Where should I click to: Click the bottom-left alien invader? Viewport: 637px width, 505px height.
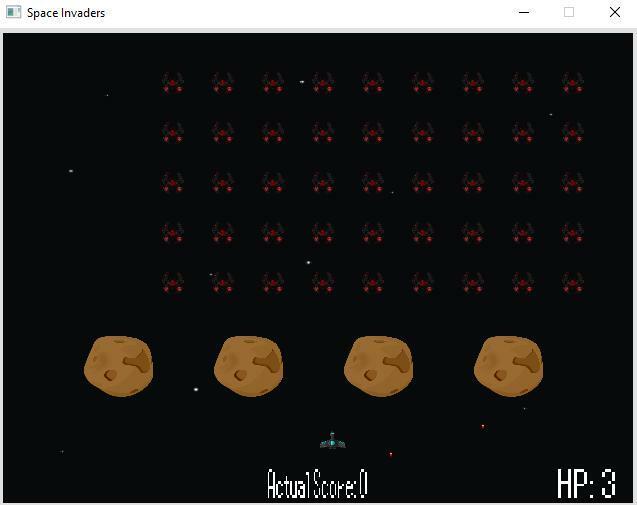pyautogui.click(x=173, y=282)
